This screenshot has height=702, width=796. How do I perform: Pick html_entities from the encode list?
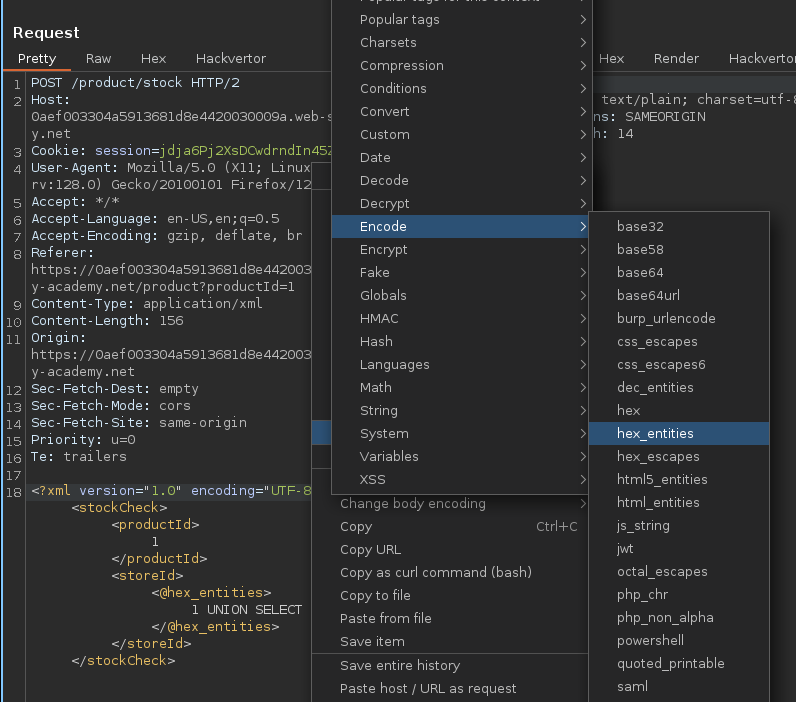tap(658, 502)
